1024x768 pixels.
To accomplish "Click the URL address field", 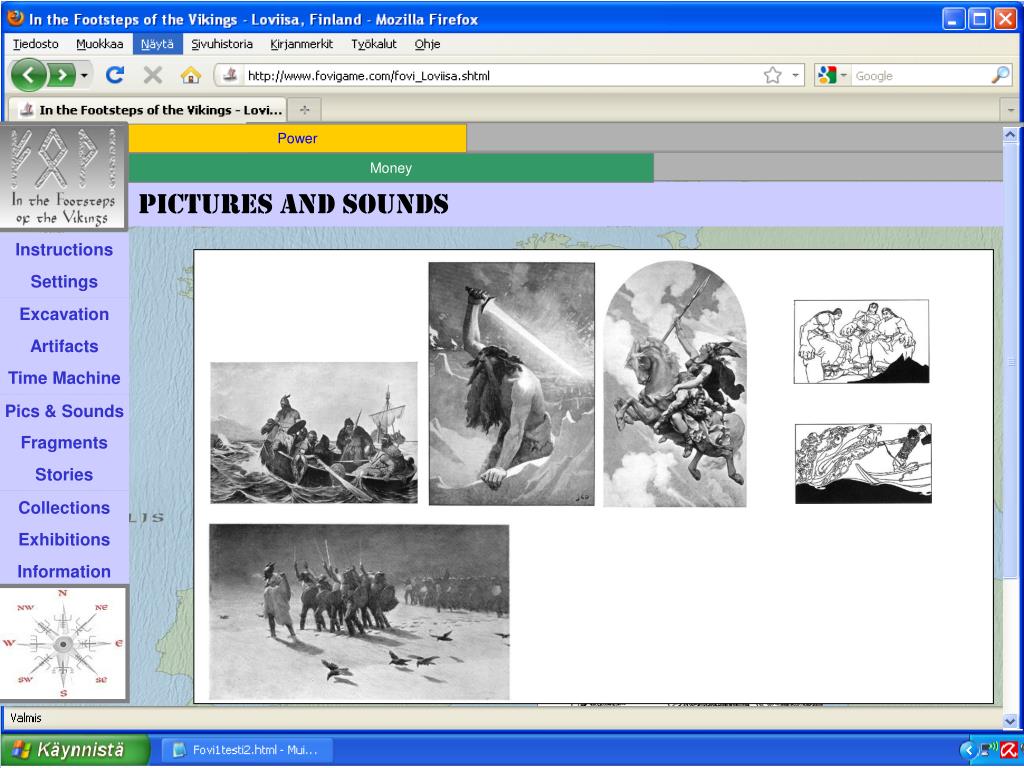I will coord(503,76).
